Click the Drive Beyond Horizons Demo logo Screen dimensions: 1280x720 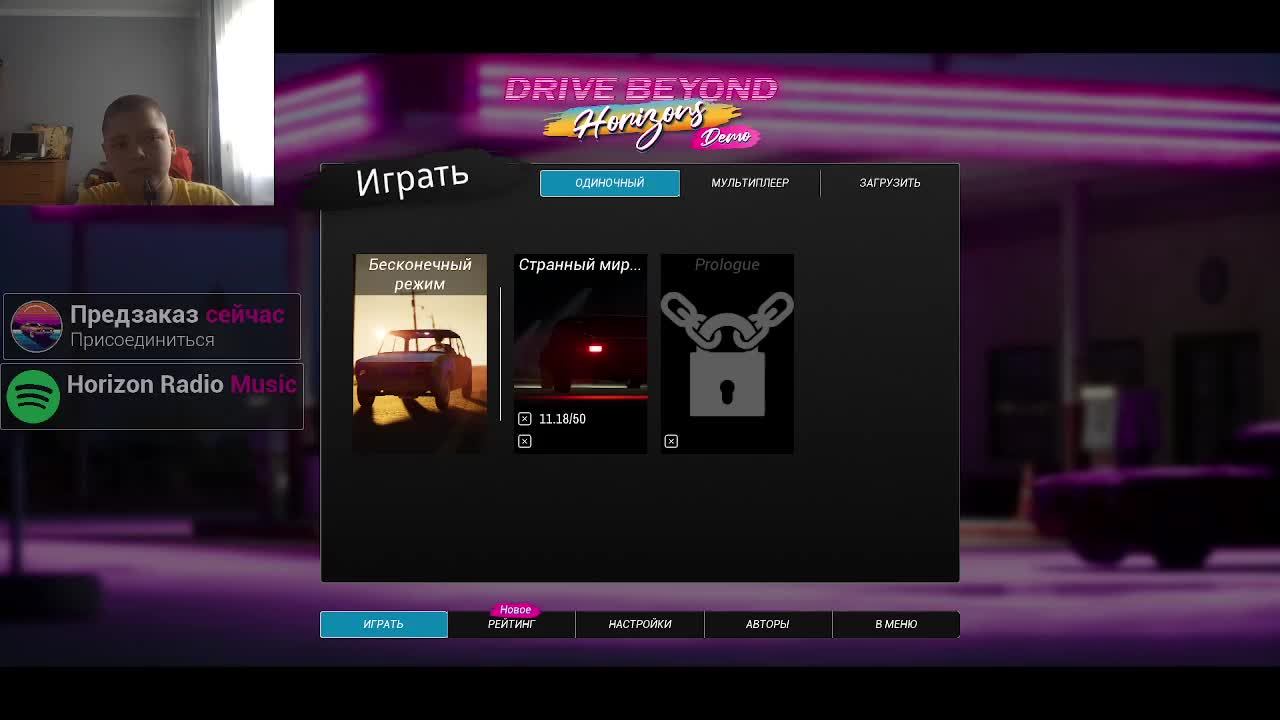(640, 112)
